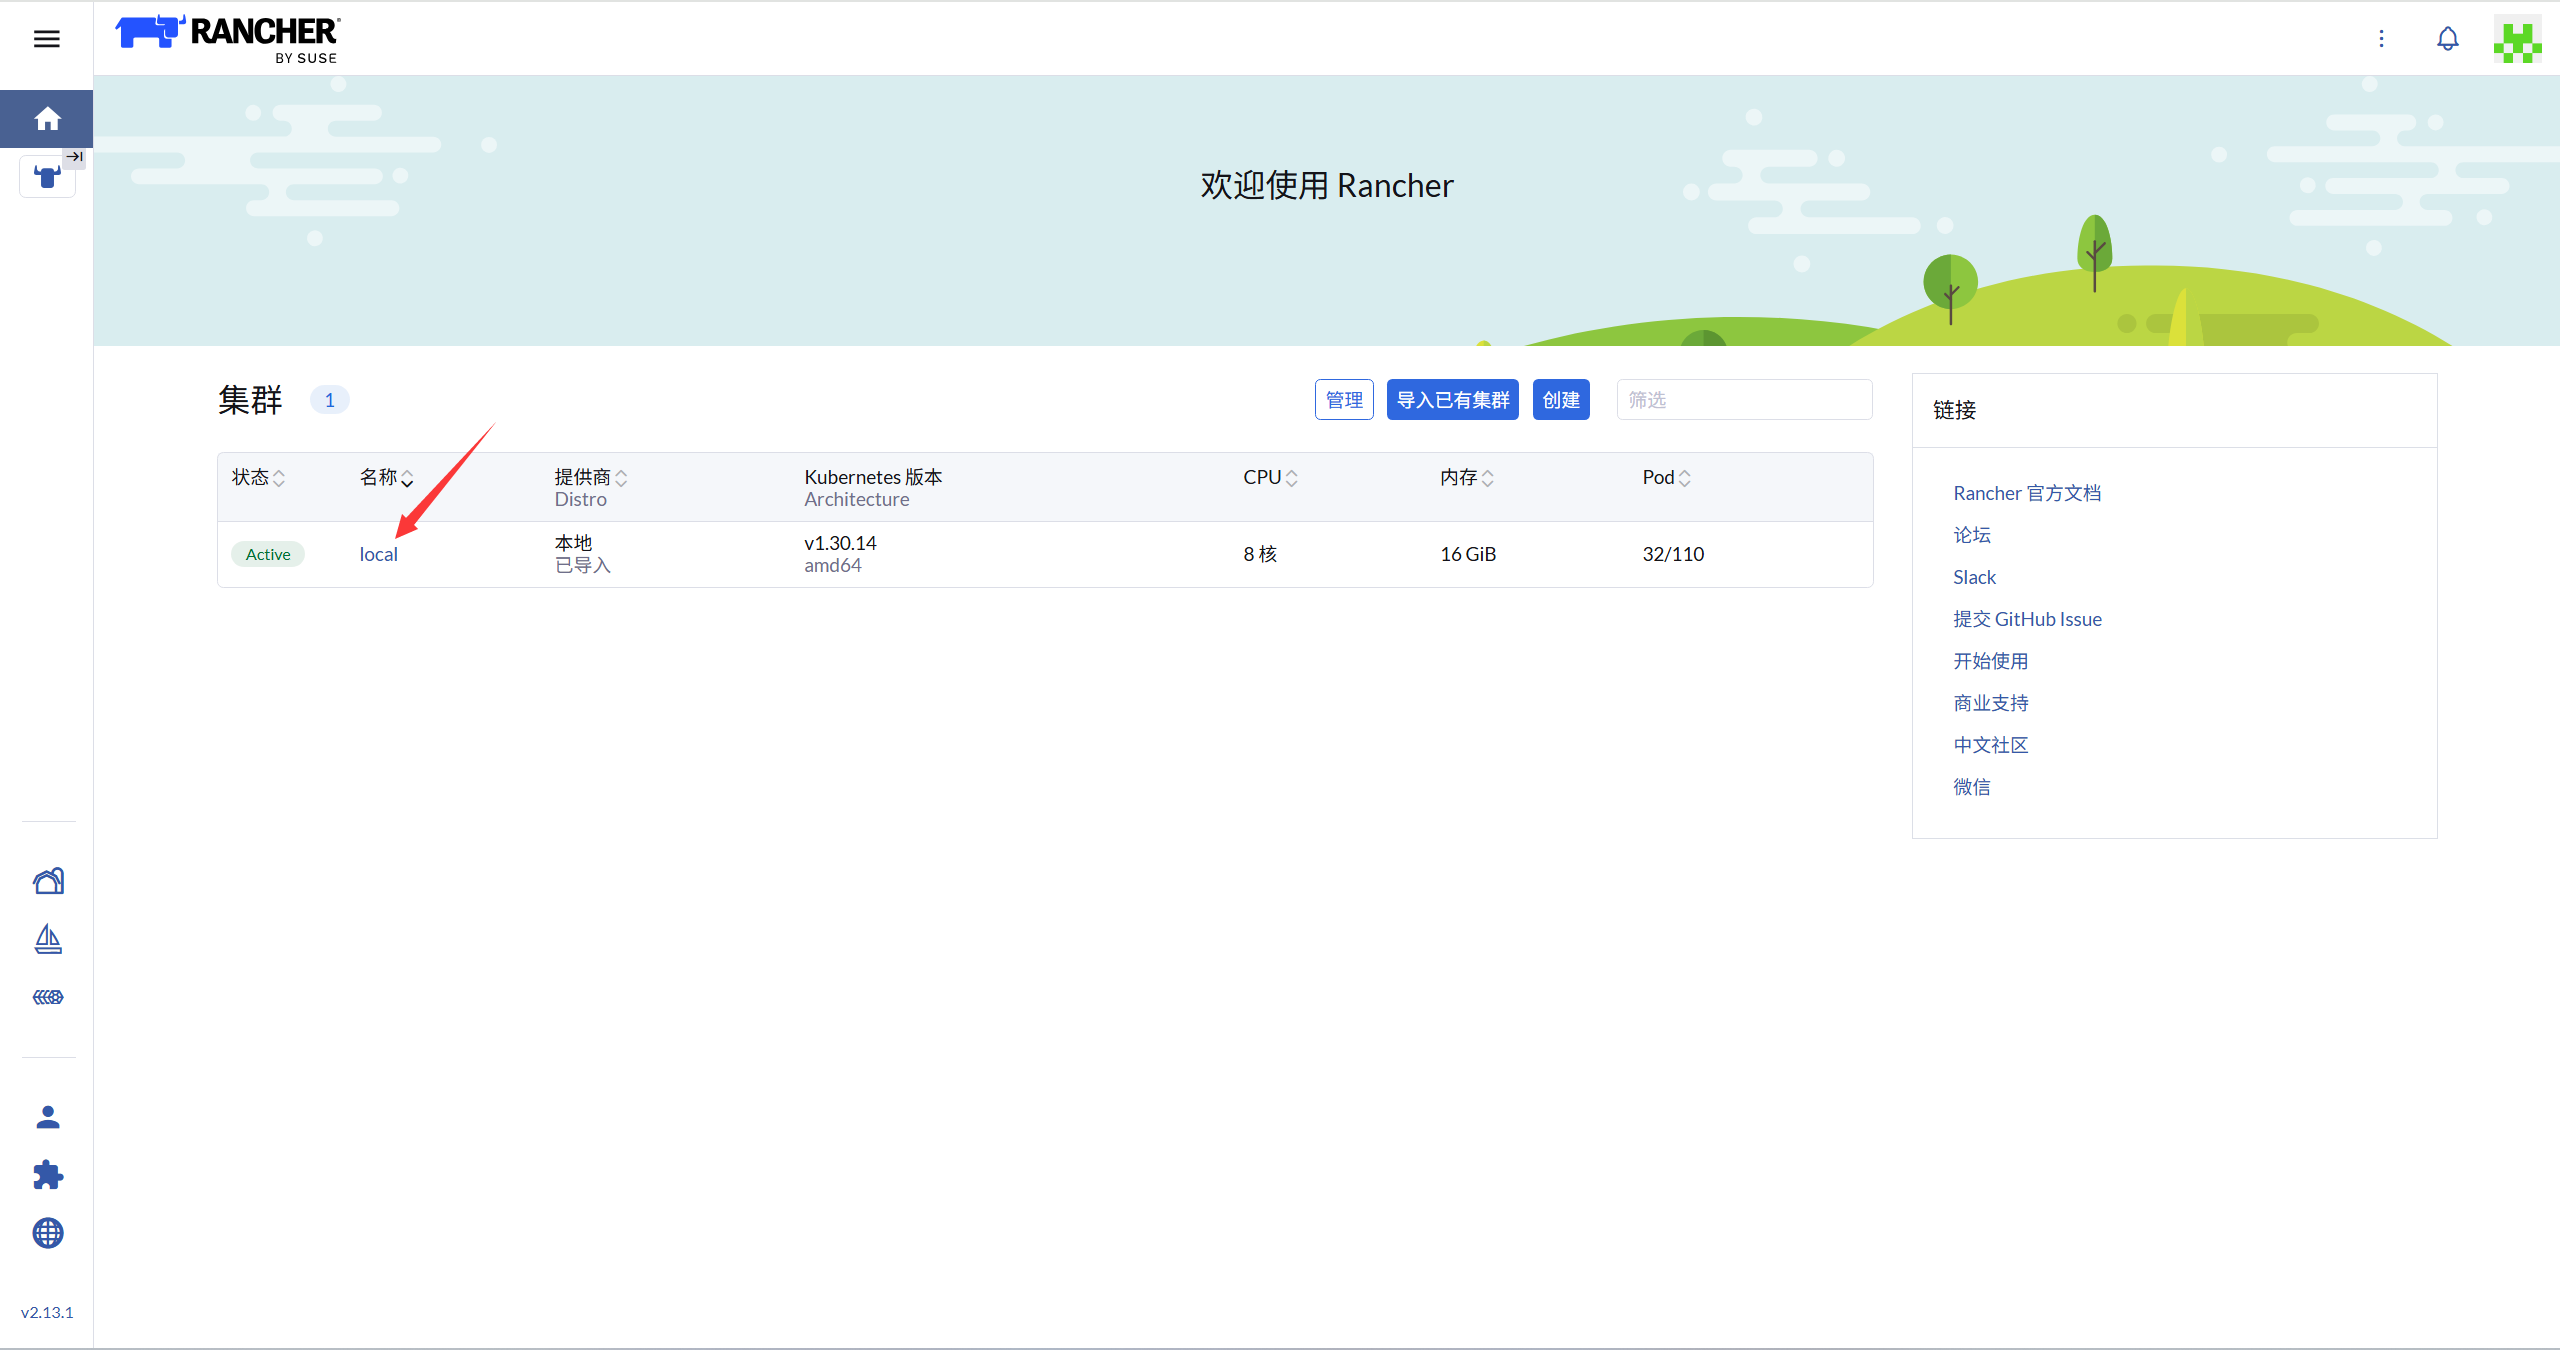Viewport: 2560px width, 1350px height.
Task: Click the 导入已有集群 button
Action: tap(1452, 400)
